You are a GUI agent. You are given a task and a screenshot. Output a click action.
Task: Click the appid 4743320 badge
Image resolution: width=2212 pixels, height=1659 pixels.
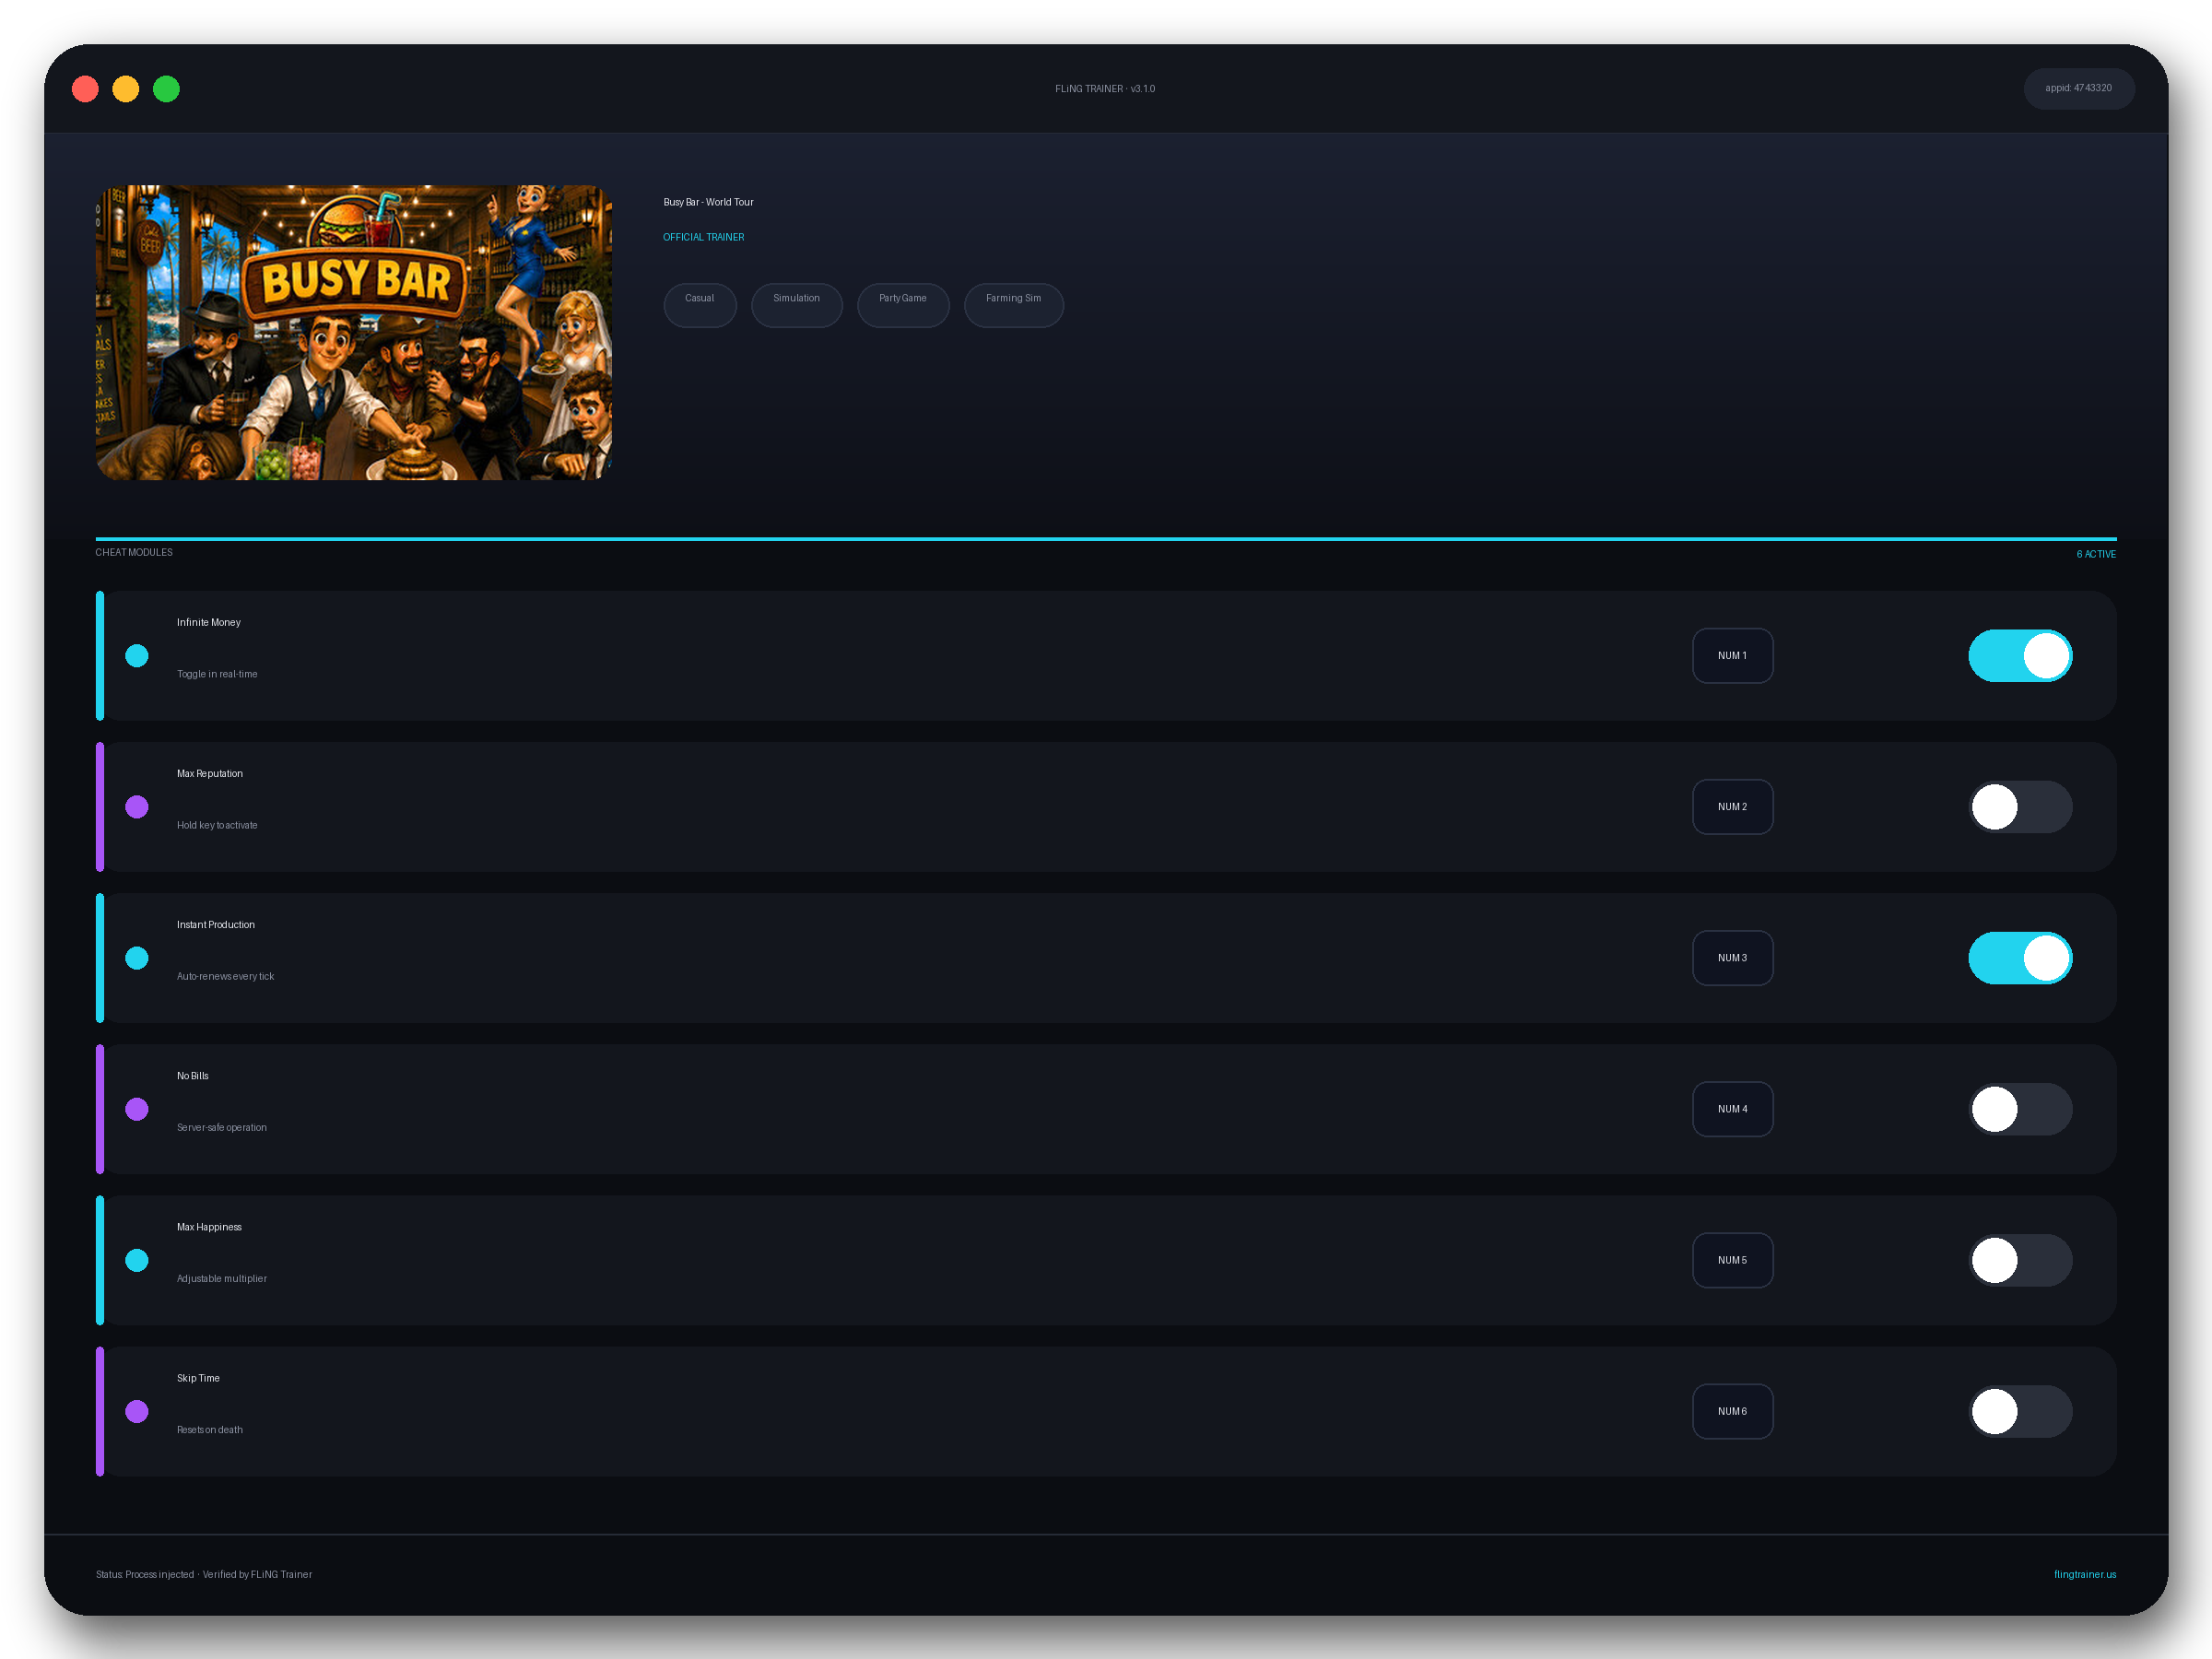[x=2078, y=88]
